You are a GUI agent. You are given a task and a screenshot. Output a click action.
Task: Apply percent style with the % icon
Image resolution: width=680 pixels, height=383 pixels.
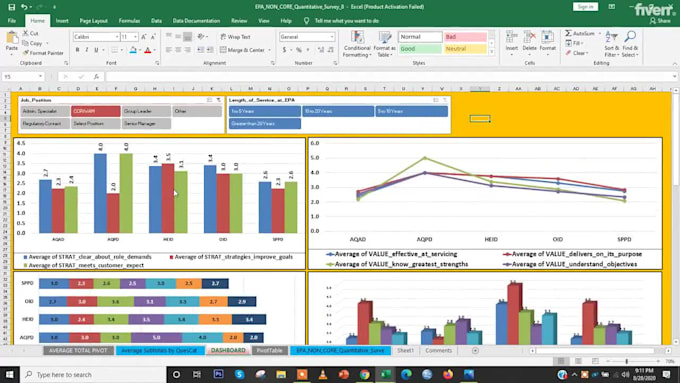[x=299, y=50]
